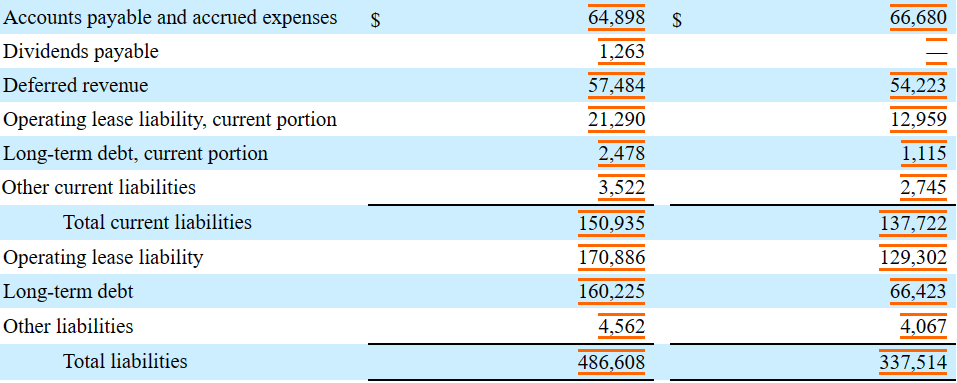Select 'Long-term debt, current portion' label
Viewport: 957px width, 383px height.
pos(135,154)
